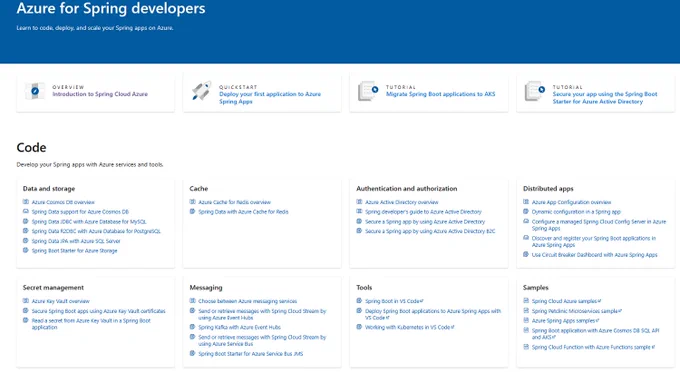The image size is (680, 373).
Task: Open Secure your app using the Spring Boot Starter tutorial
Action: click(x=605, y=98)
